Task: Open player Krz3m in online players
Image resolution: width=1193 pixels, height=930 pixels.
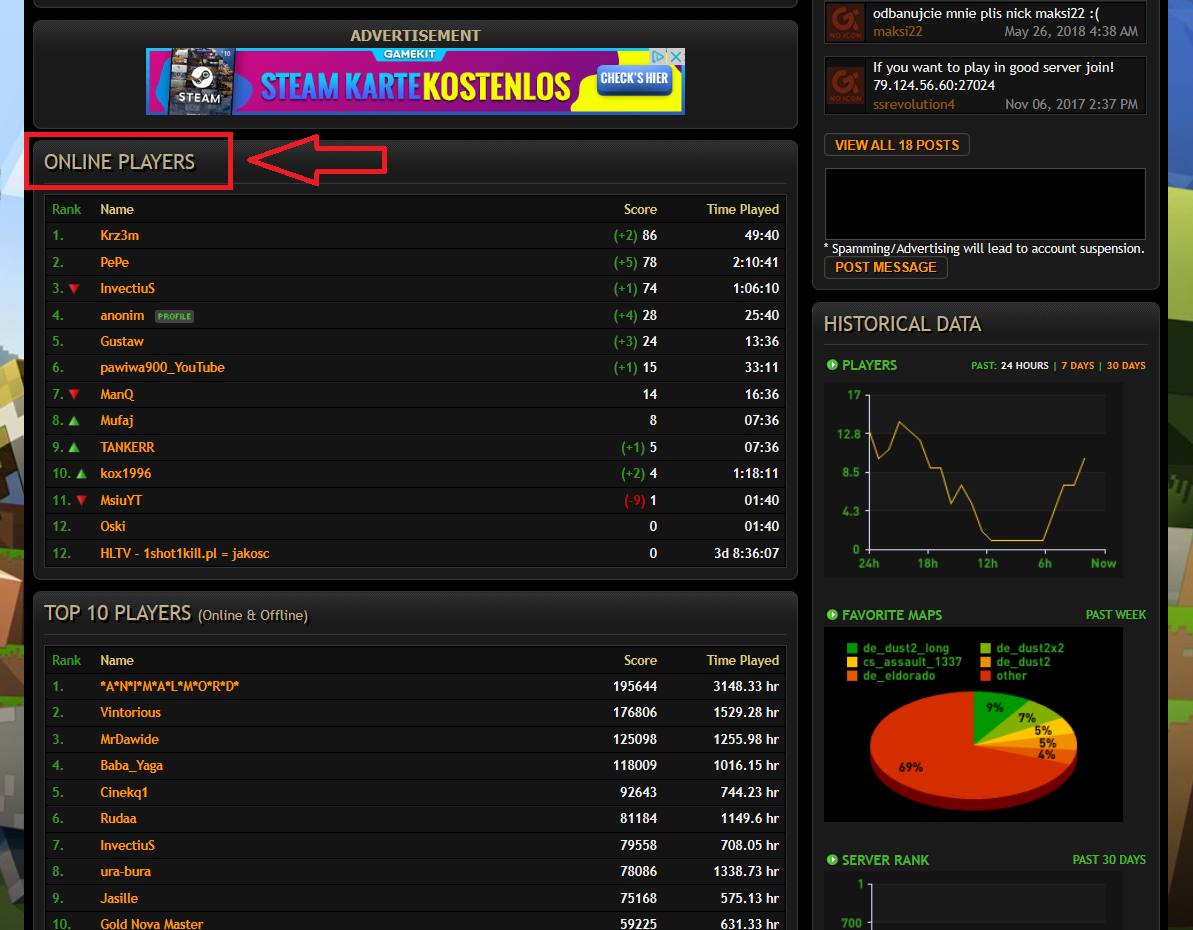Action: click(x=120, y=236)
